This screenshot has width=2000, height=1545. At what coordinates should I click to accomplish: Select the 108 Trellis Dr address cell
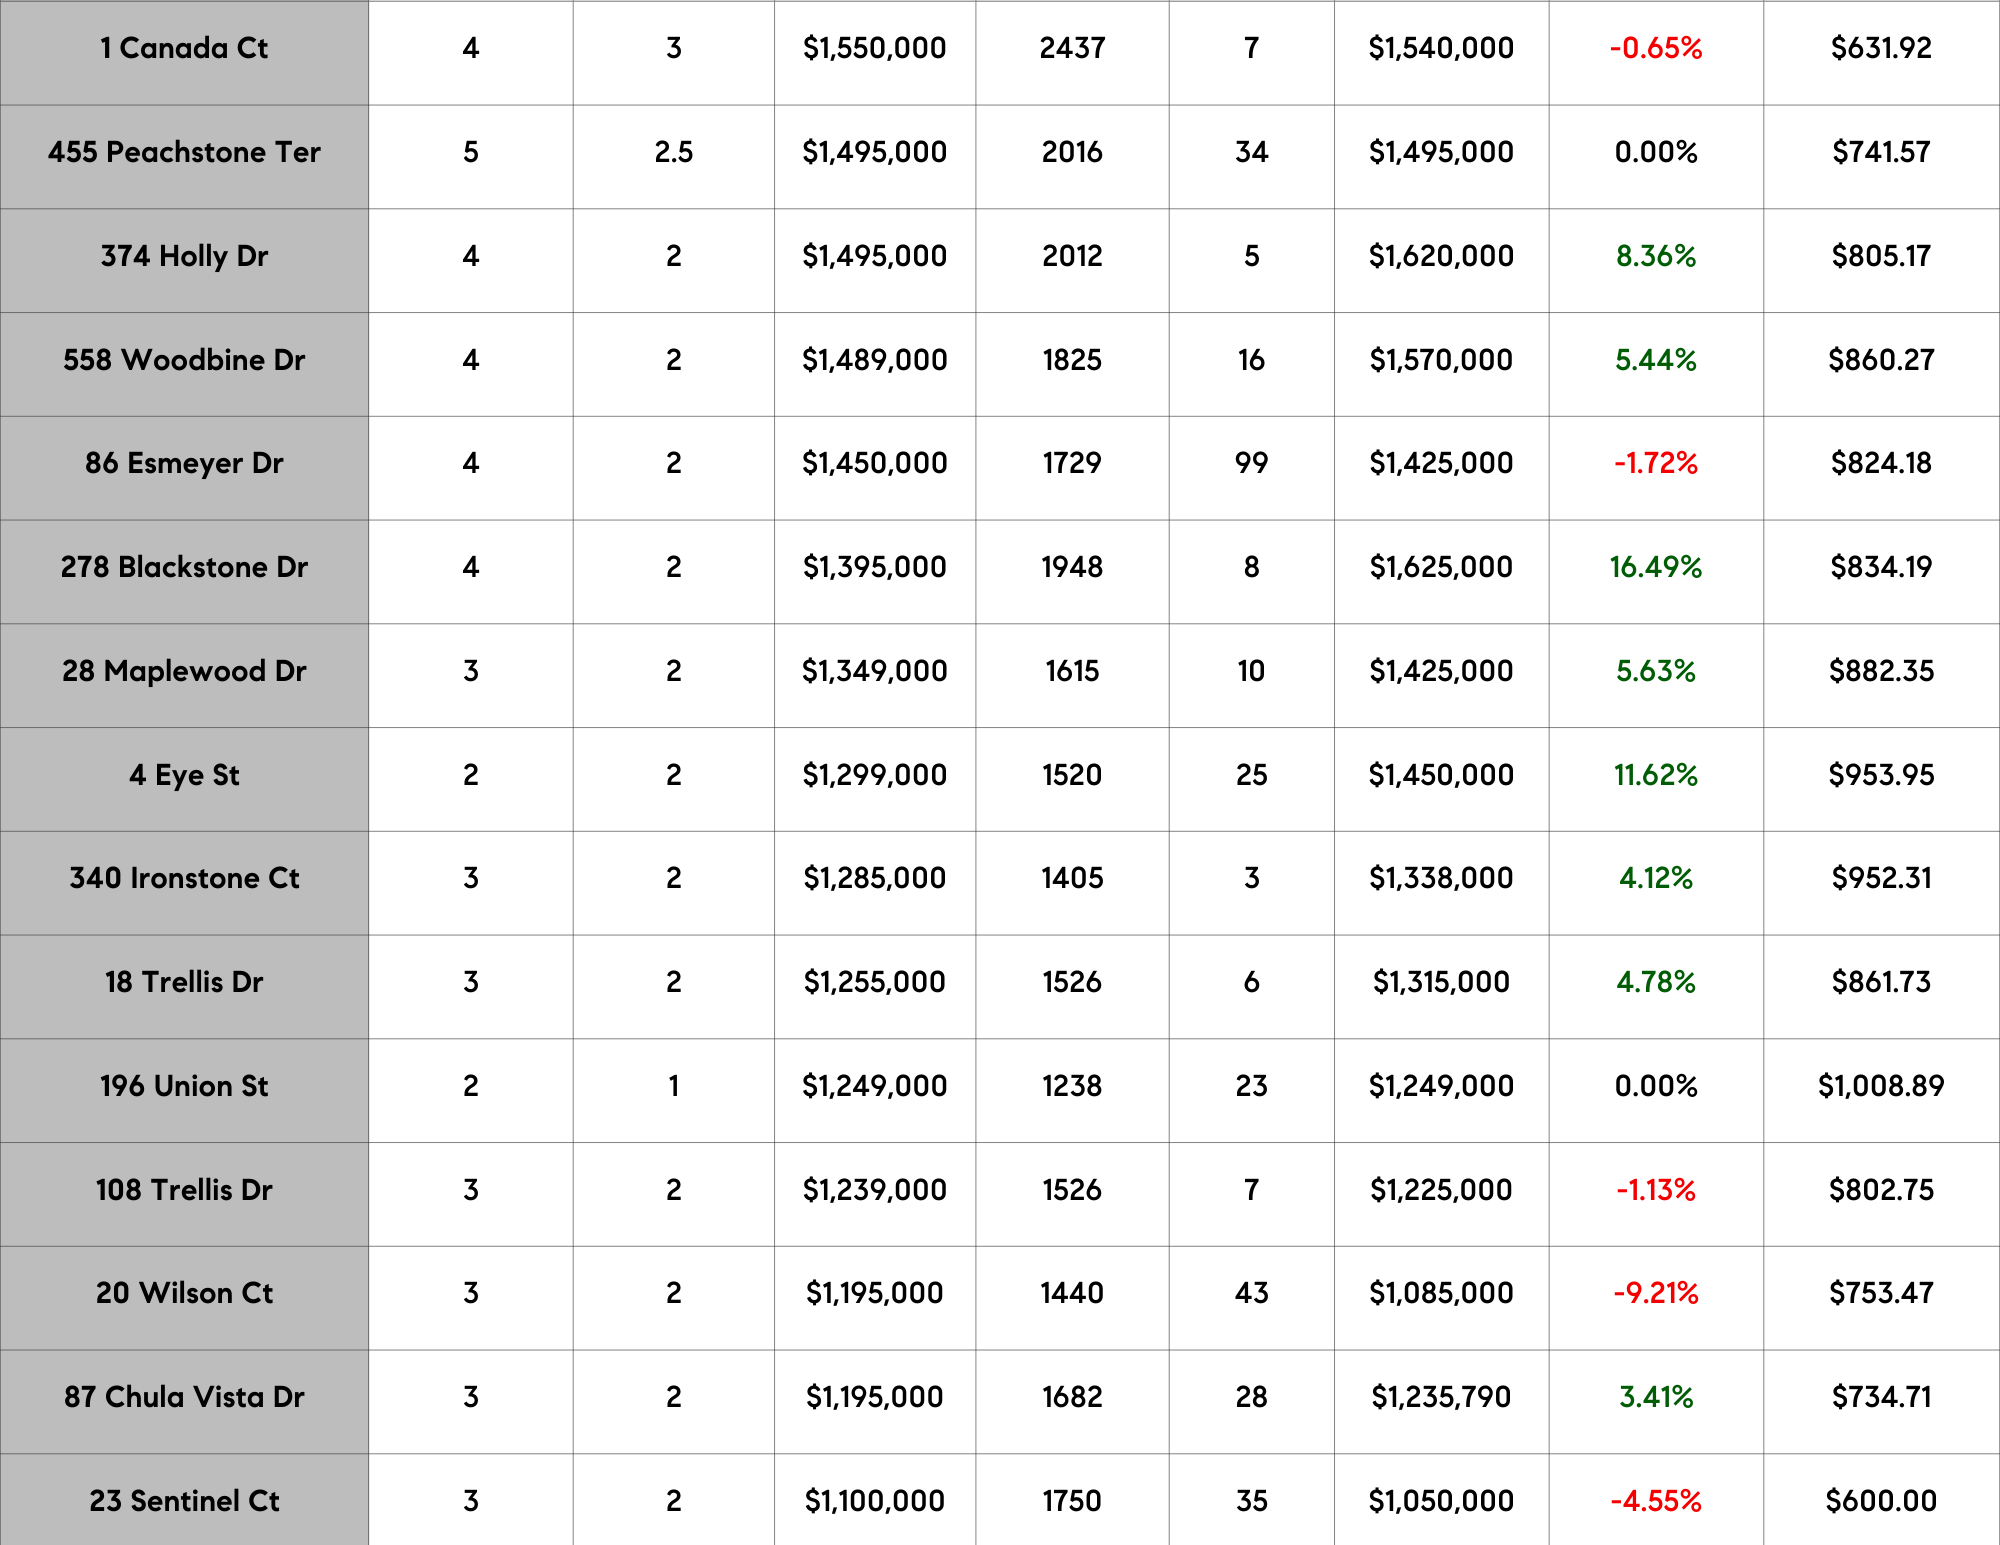point(184,1190)
